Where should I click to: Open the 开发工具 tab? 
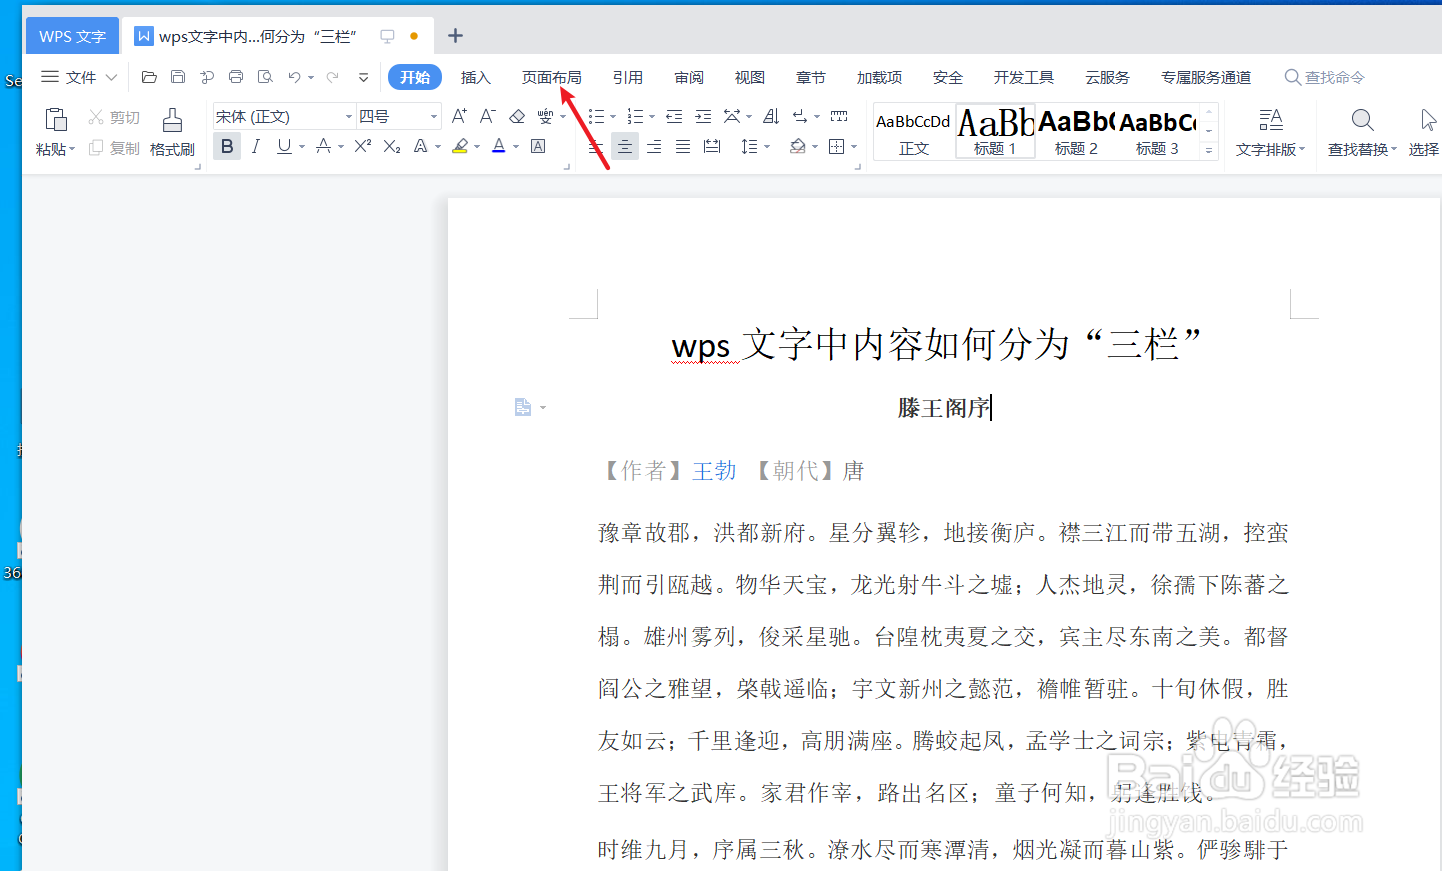tap(1024, 77)
